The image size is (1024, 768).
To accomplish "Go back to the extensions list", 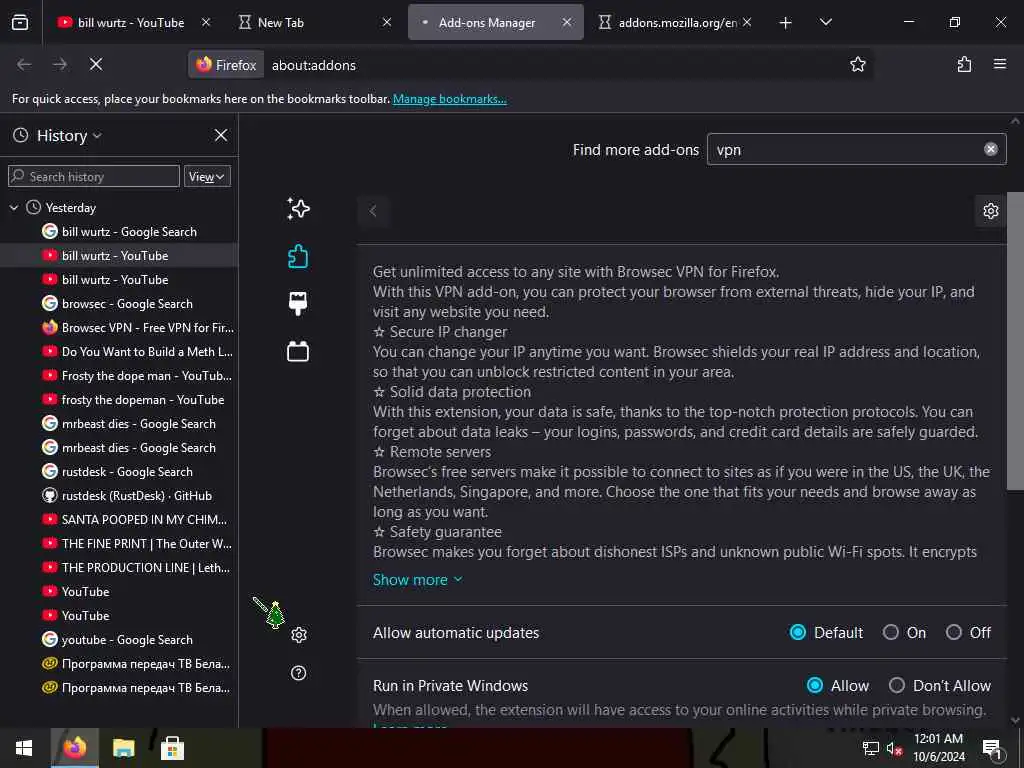I will (x=373, y=211).
